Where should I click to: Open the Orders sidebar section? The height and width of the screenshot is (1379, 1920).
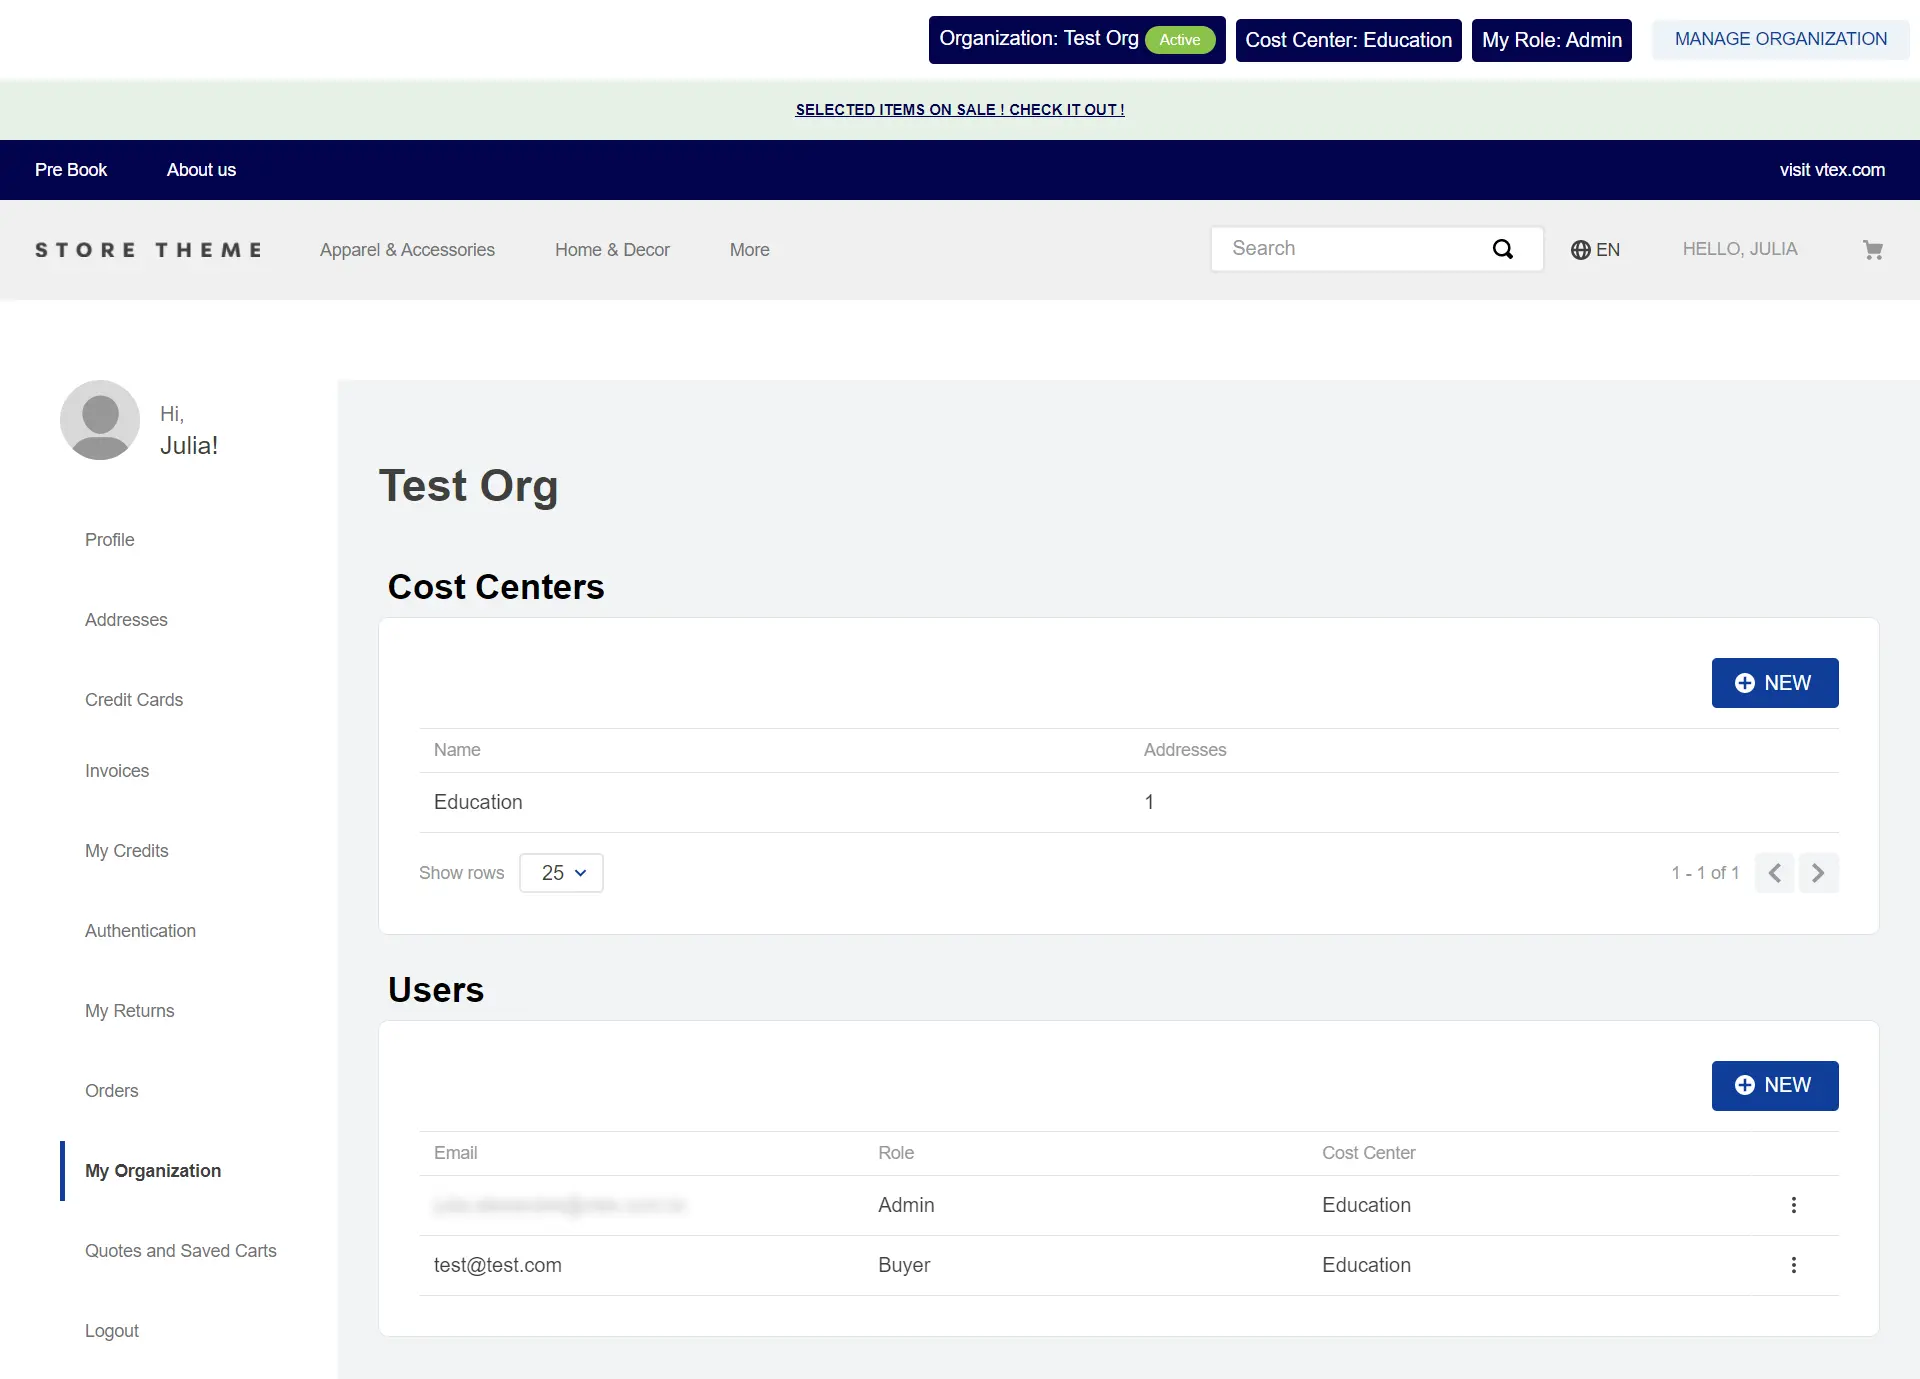pyautogui.click(x=111, y=1091)
